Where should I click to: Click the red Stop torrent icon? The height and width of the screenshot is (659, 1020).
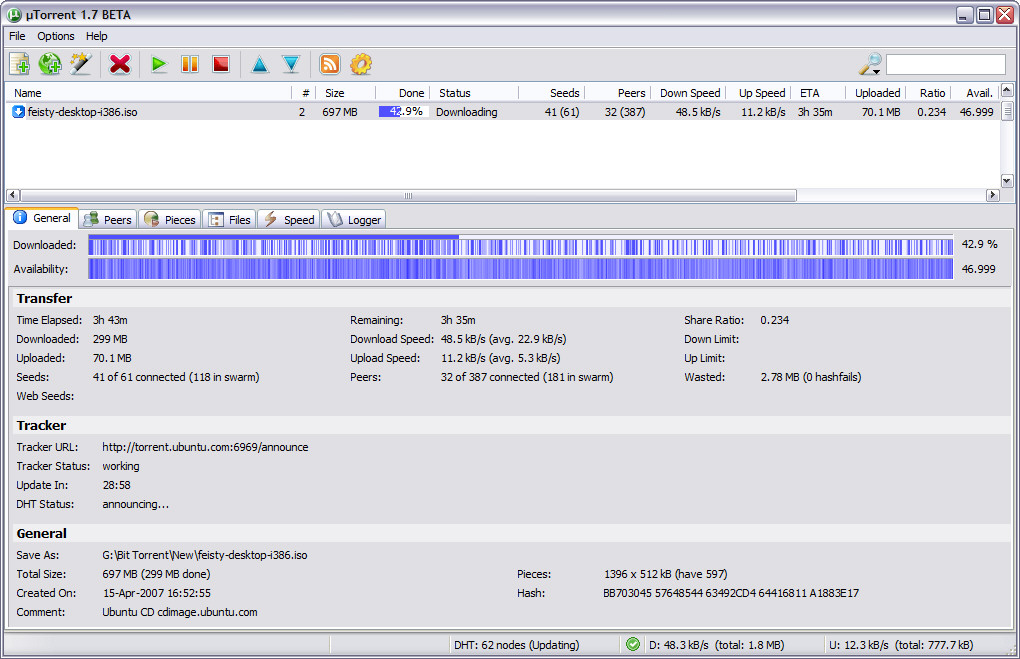click(x=221, y=64)
